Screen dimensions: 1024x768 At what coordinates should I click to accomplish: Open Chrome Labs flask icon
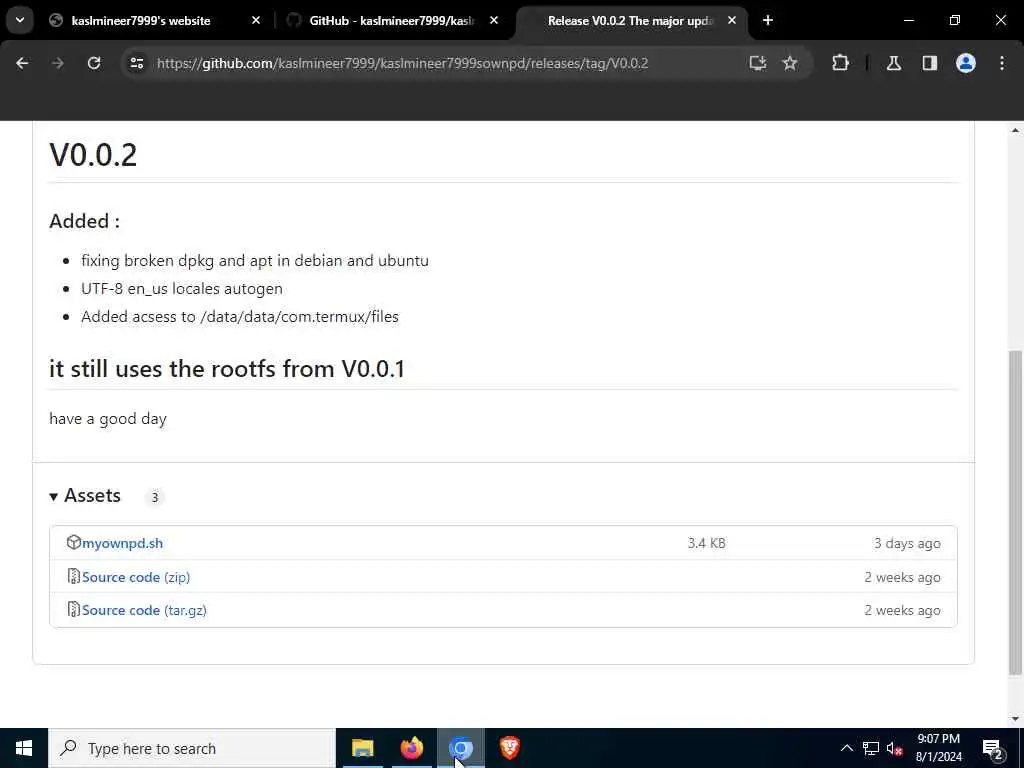(893, 63)
